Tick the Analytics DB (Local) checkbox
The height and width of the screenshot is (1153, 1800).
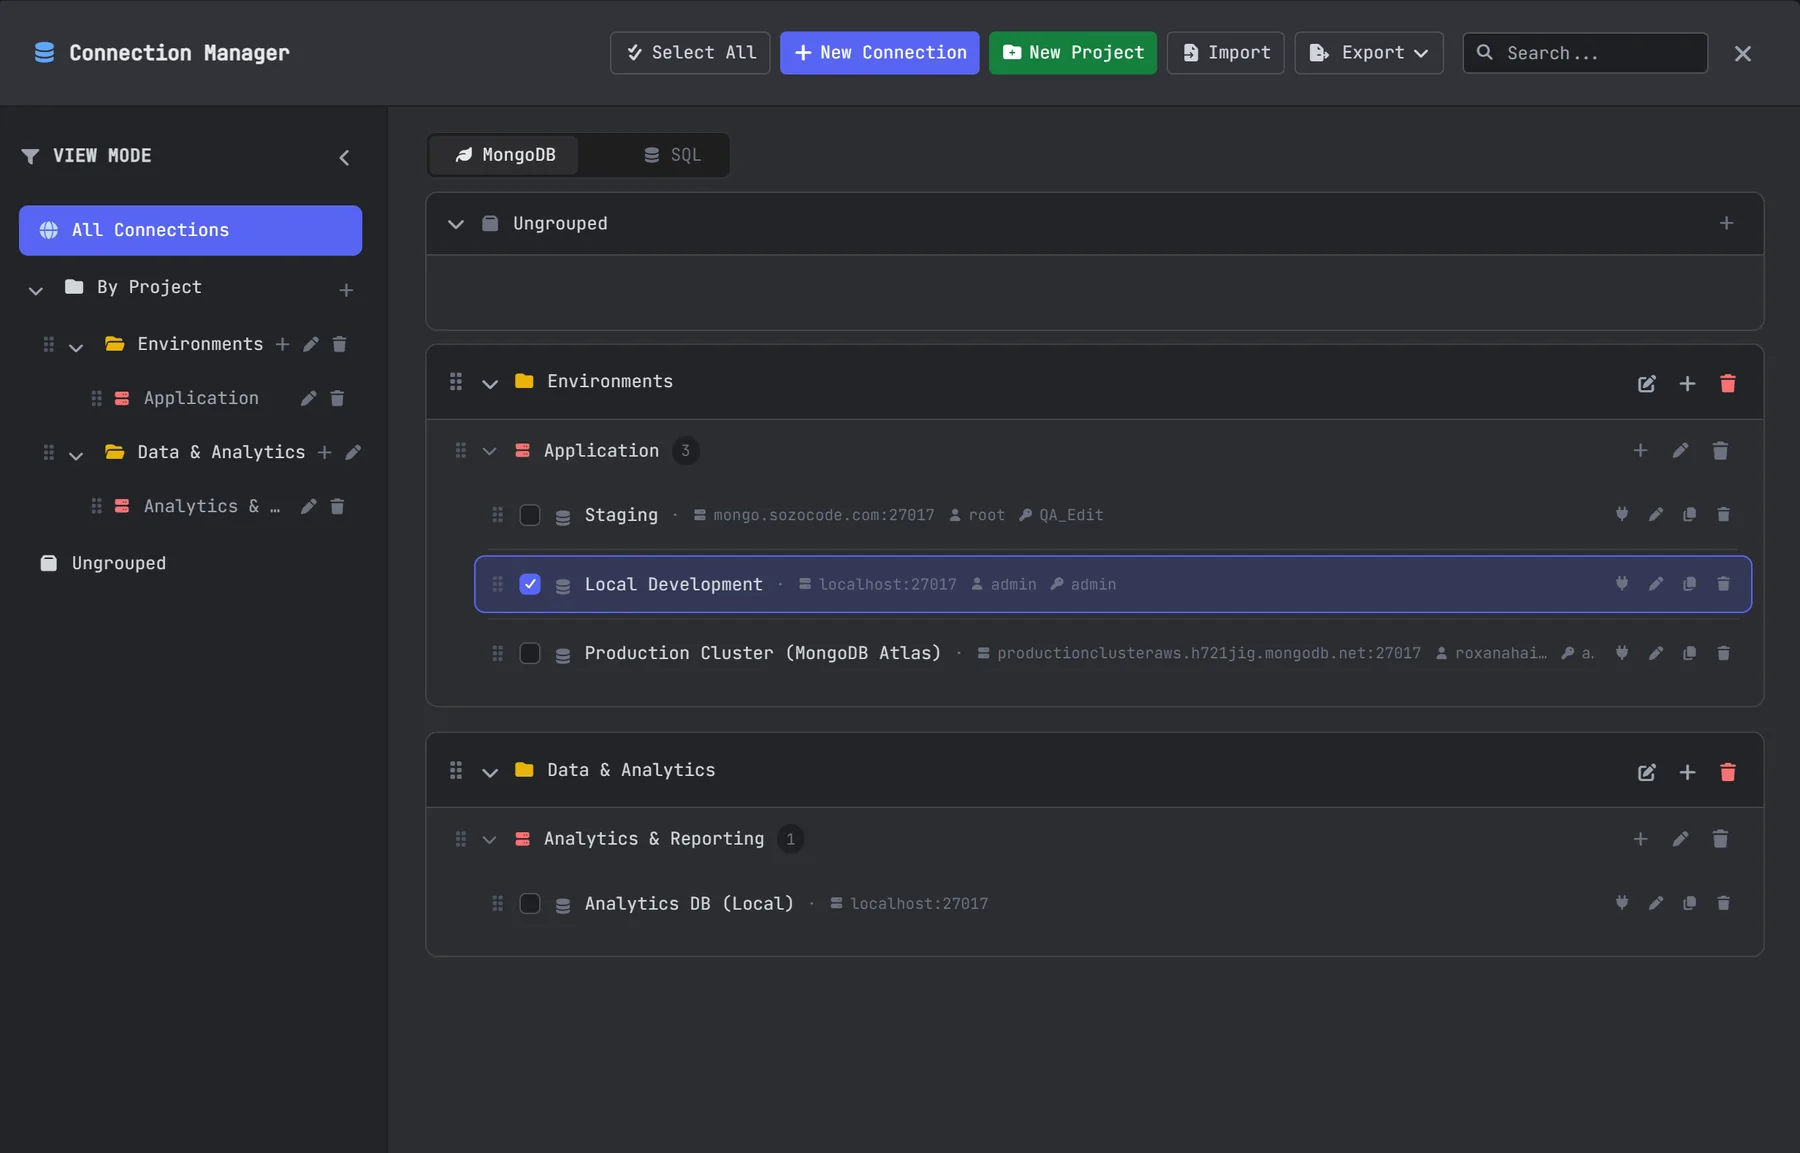point(530,903)
